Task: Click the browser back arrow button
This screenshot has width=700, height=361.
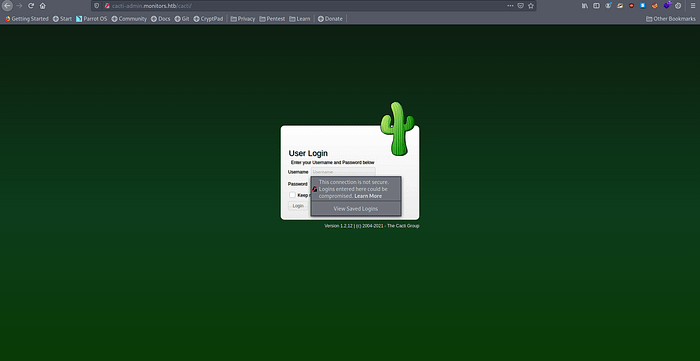Action: pyautogui.click(x=8, y=6)
